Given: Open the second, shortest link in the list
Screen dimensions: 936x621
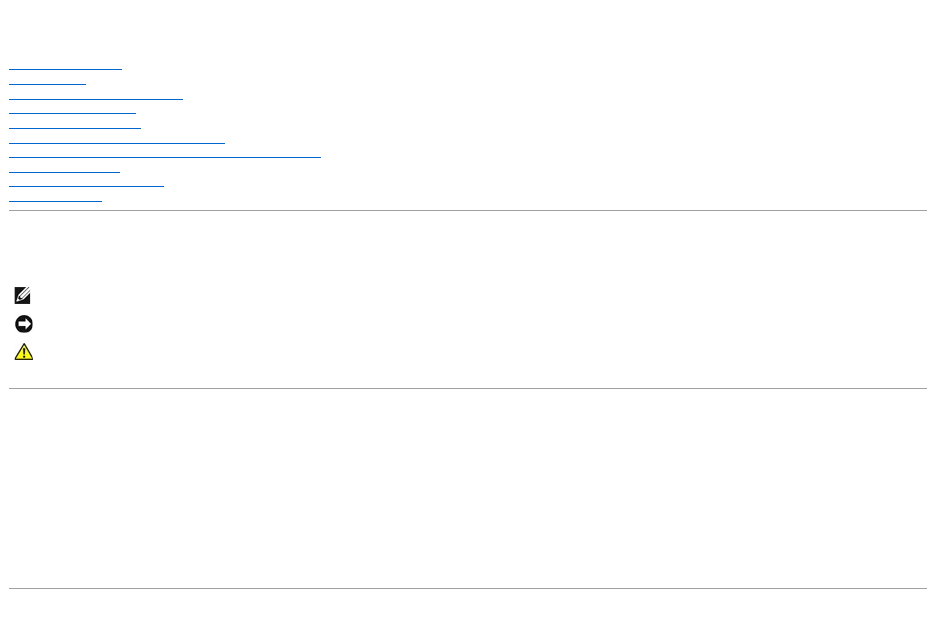Looking at the screenshot, I should coord(47,83).
